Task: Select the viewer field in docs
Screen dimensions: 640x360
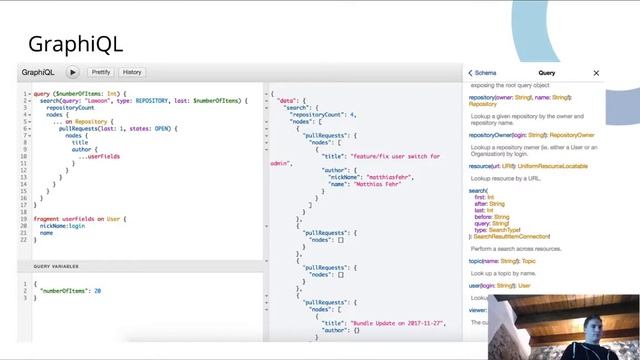Action: tap(478, 310)
